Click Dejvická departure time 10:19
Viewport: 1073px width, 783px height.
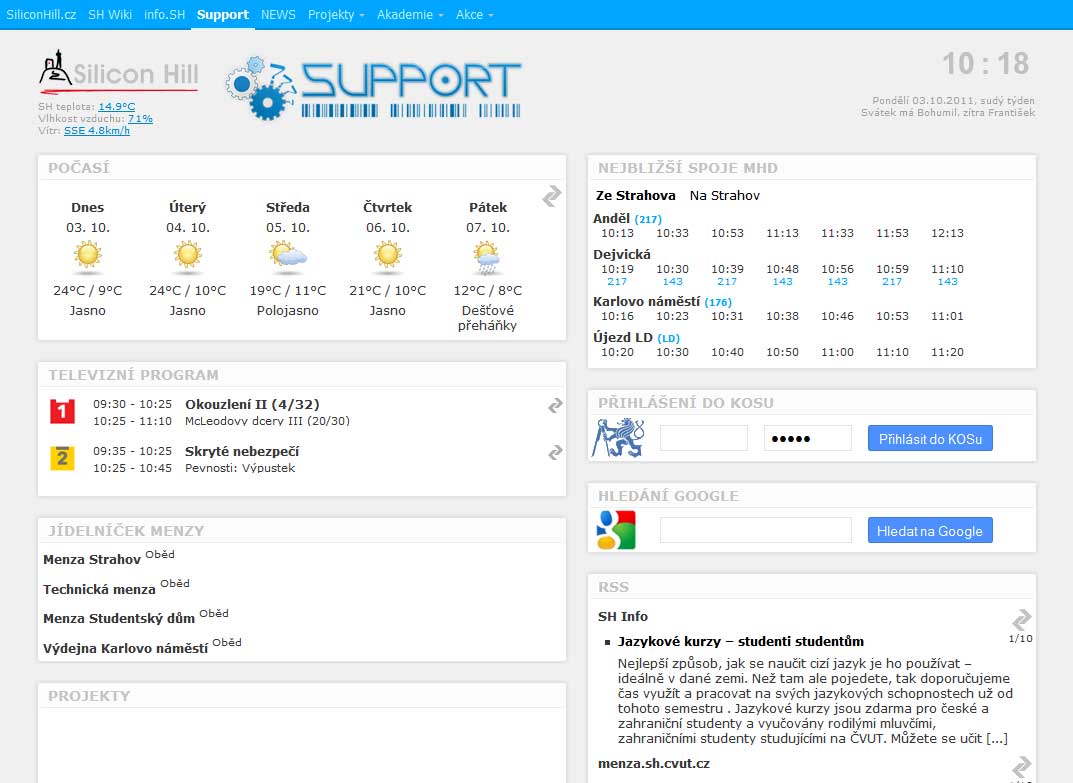click(x=617, y=269)
